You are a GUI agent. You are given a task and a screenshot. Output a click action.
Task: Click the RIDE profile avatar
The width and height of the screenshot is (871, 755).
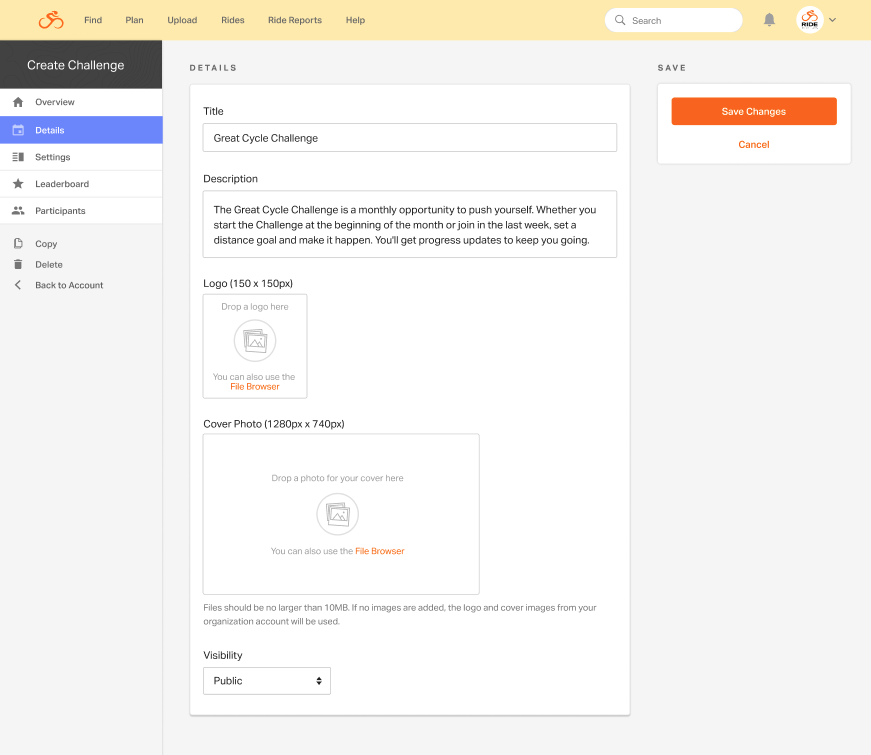(809, 20)
